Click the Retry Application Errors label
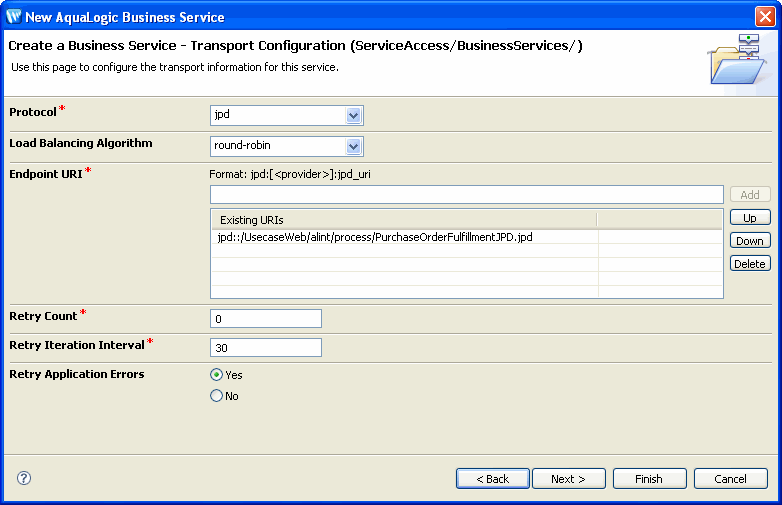The image size is (782, 505). tap(77, 374)
